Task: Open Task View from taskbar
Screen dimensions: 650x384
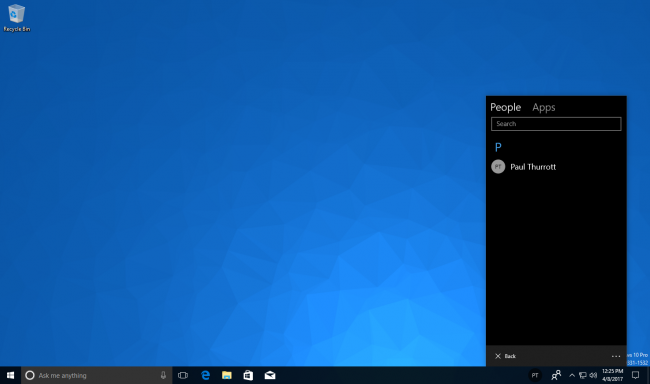Action: click(x=183, y=375)
